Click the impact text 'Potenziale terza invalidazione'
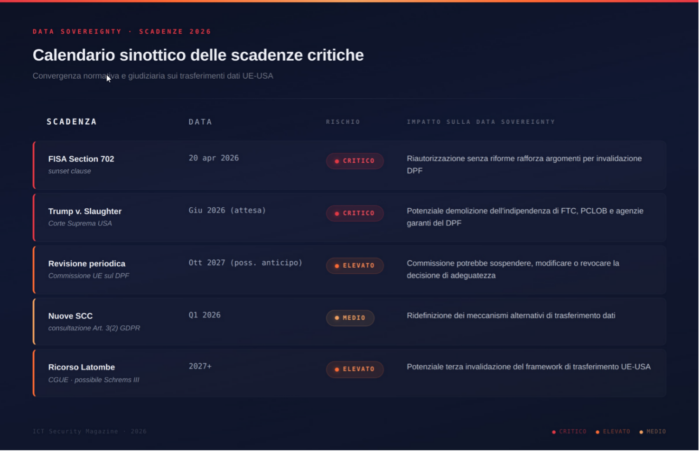This screenshot has height=452, width=700. tap(529, 367)
